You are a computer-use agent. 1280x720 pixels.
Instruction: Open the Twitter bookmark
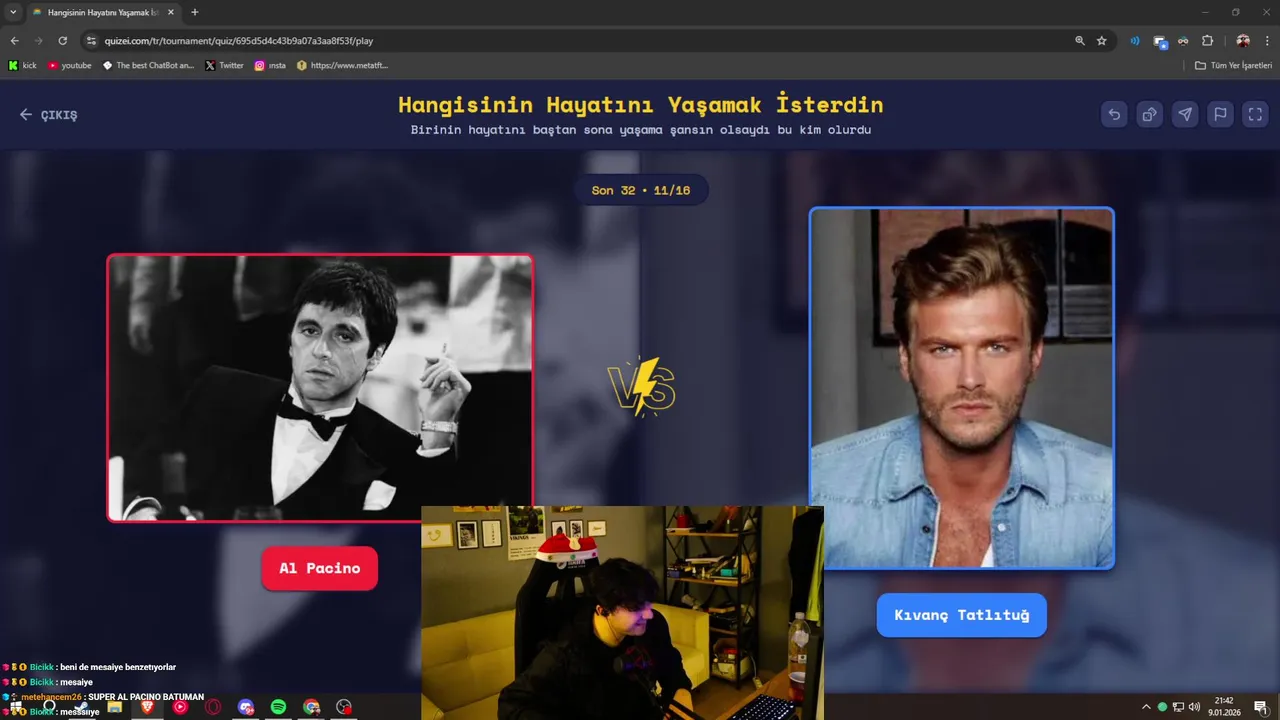[x=224, y=65]
